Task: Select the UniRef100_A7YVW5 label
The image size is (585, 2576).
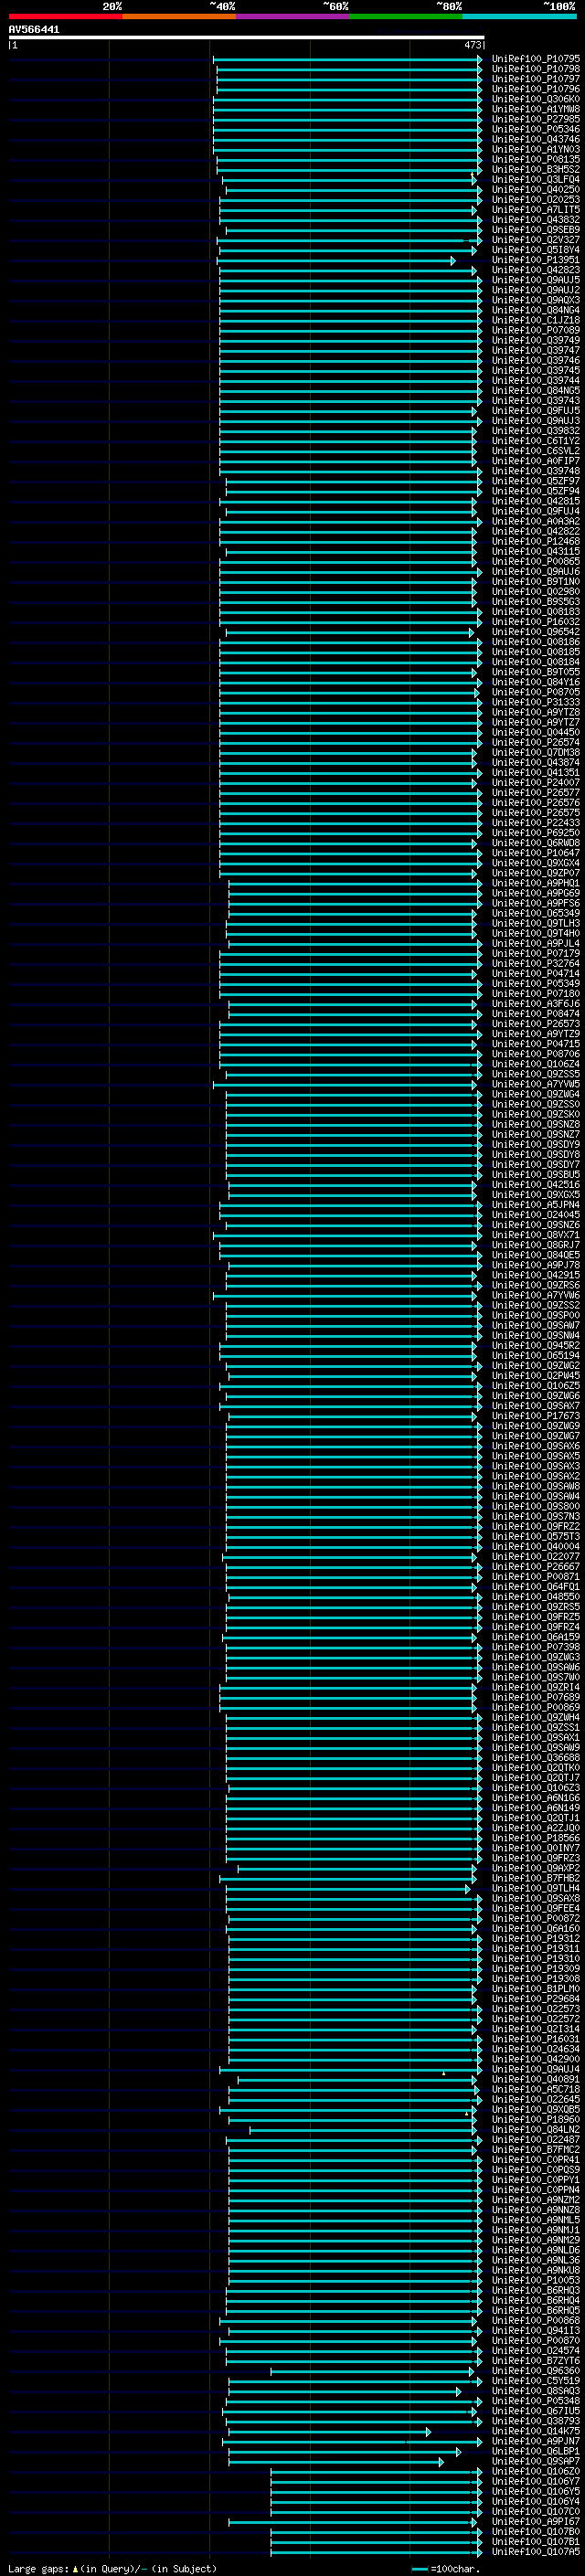Action: click(x=536, y=1084)
